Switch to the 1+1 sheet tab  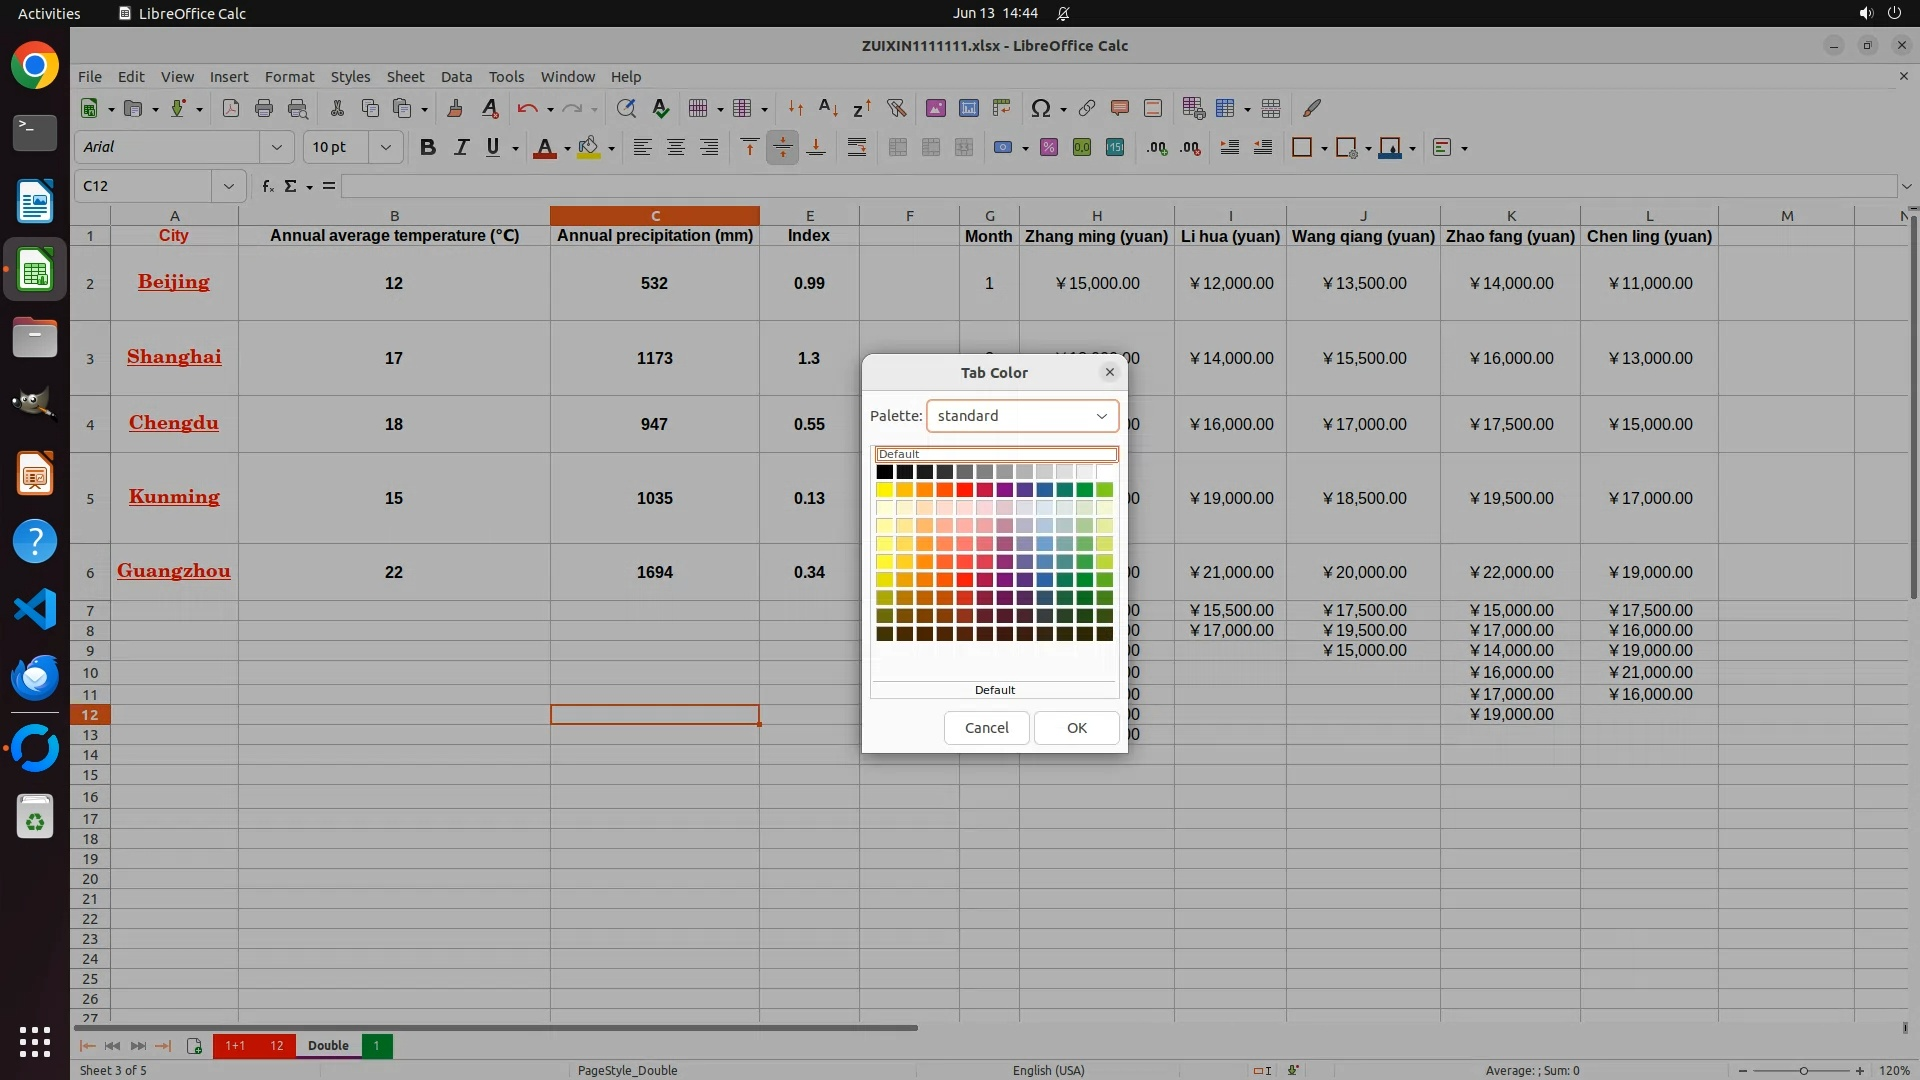[234, 1046]
